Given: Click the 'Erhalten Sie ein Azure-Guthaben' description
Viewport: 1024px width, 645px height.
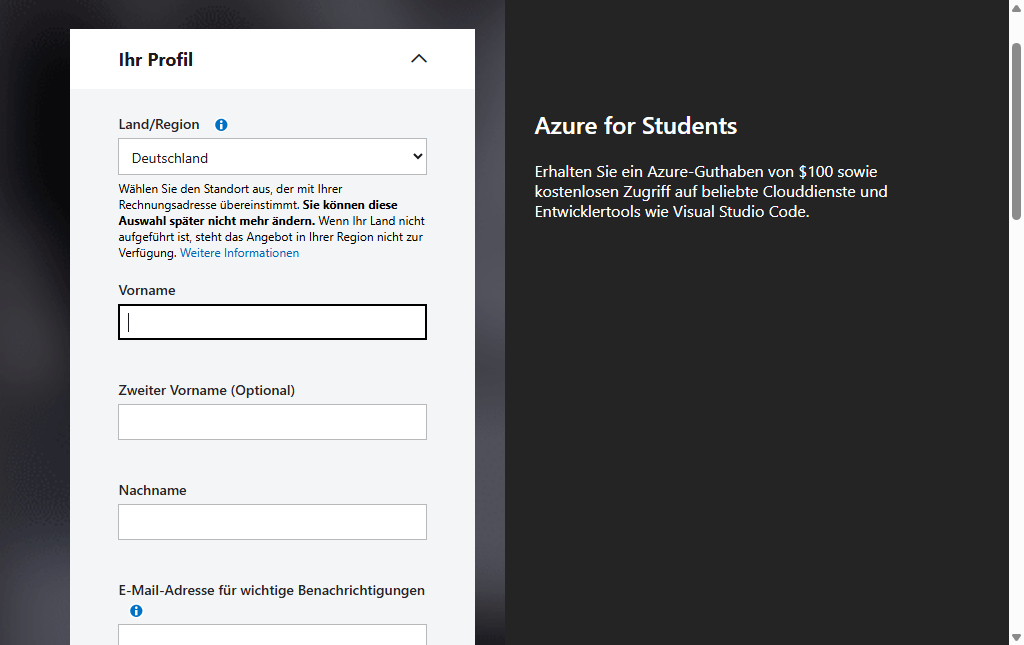Looking at the screenshot, I should [x=711, y=191].
